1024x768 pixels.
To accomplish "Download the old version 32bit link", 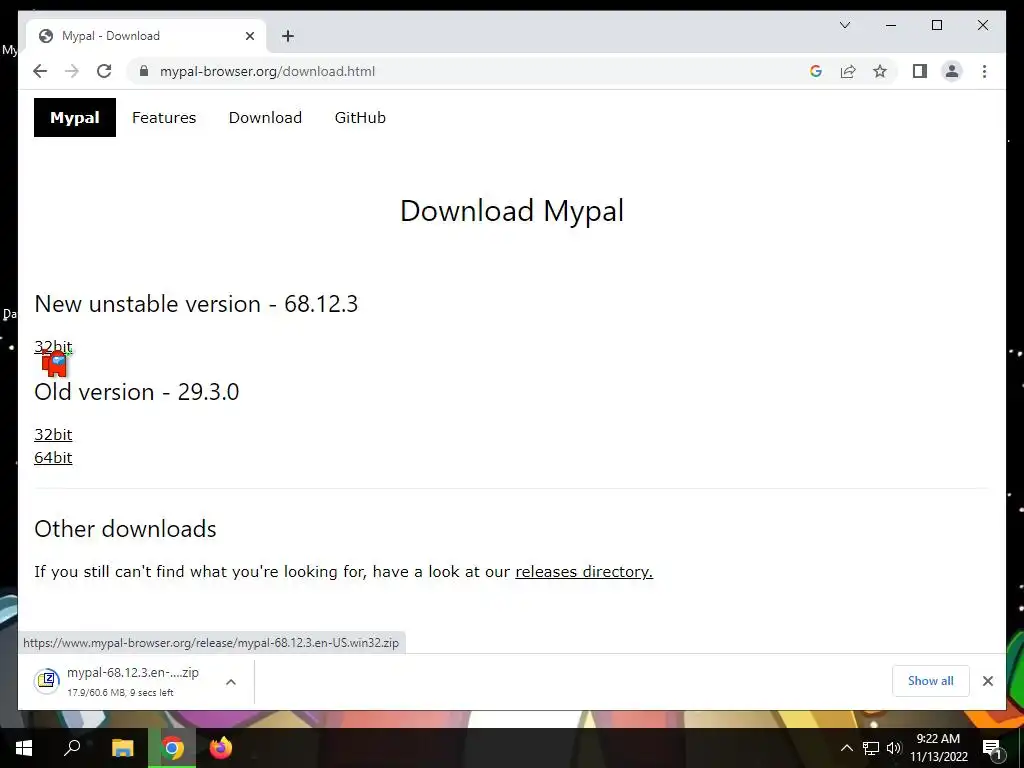I will point(53,434).
